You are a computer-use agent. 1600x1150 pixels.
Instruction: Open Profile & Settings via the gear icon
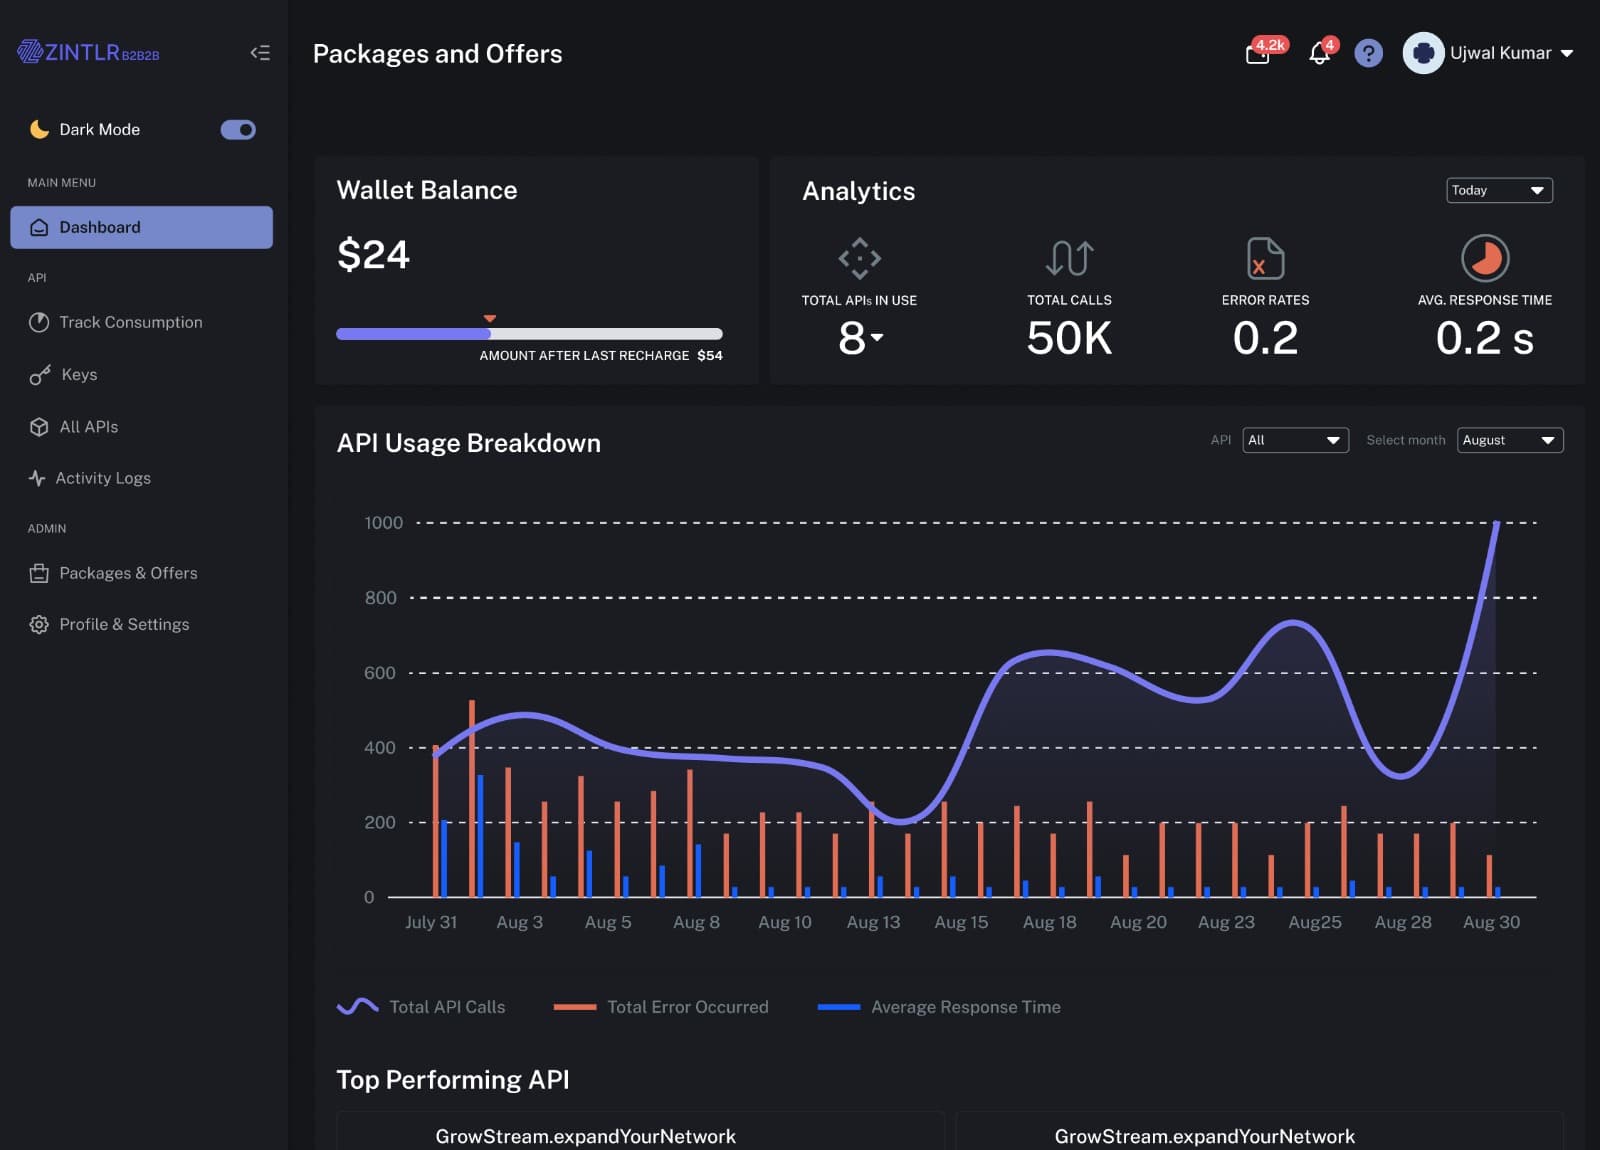(38, 624)
